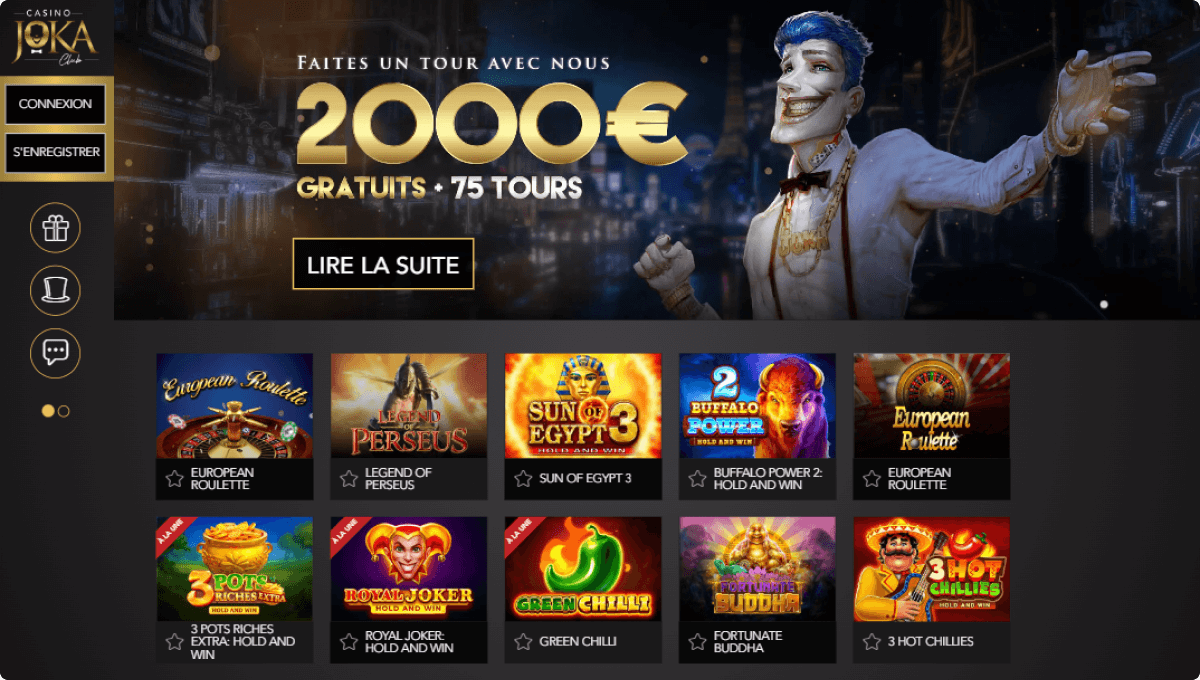Favorite Sun of Egypt 3 with star
1200x680 pixels.
tap(523, 479)
